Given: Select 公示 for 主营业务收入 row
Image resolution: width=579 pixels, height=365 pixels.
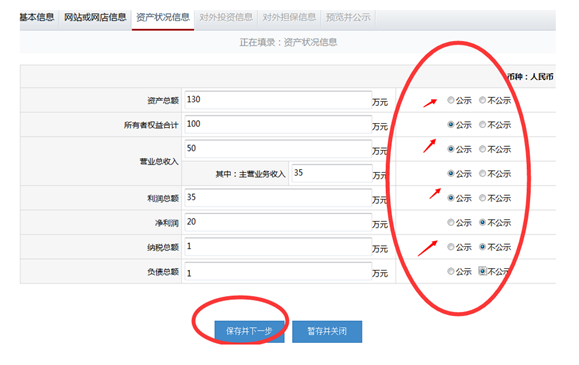Looking at the screenshot, I should (450, 173).
